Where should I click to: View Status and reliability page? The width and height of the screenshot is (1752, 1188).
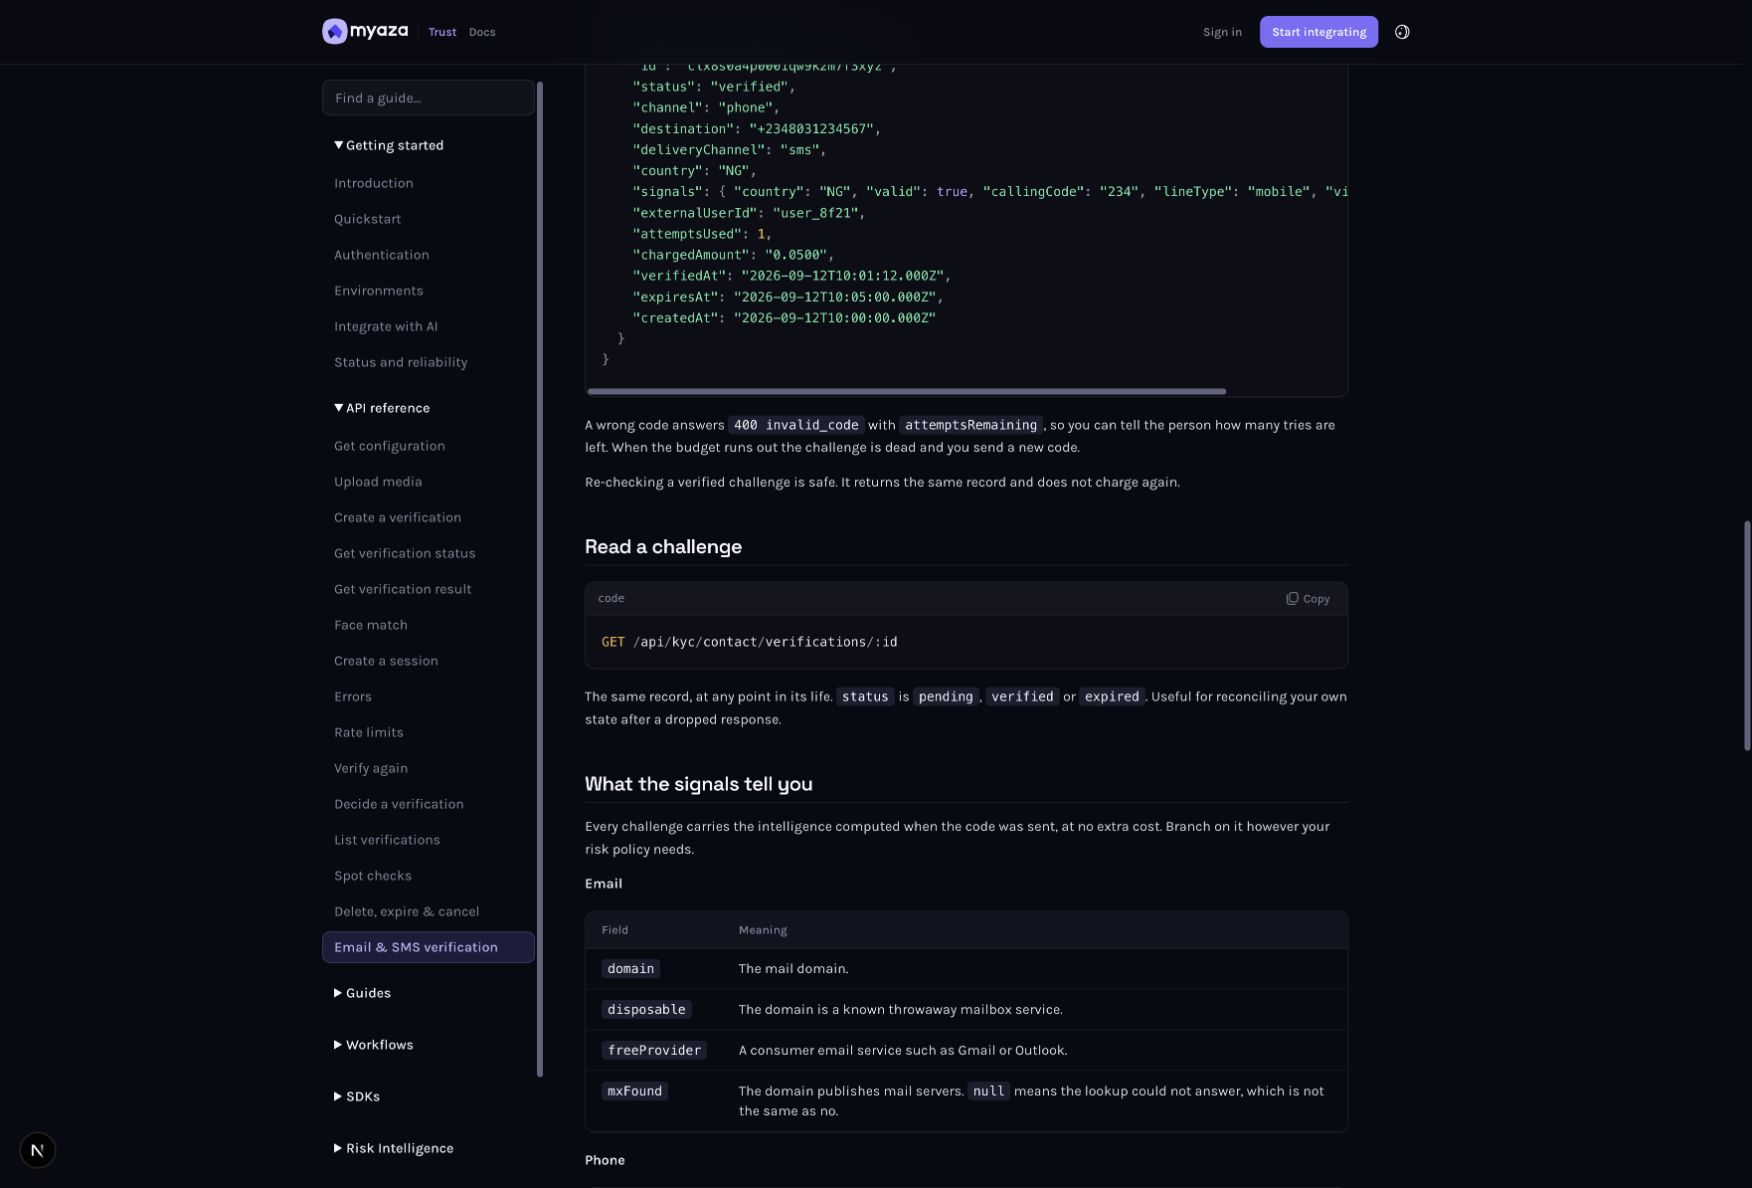[x=400, y=363]
